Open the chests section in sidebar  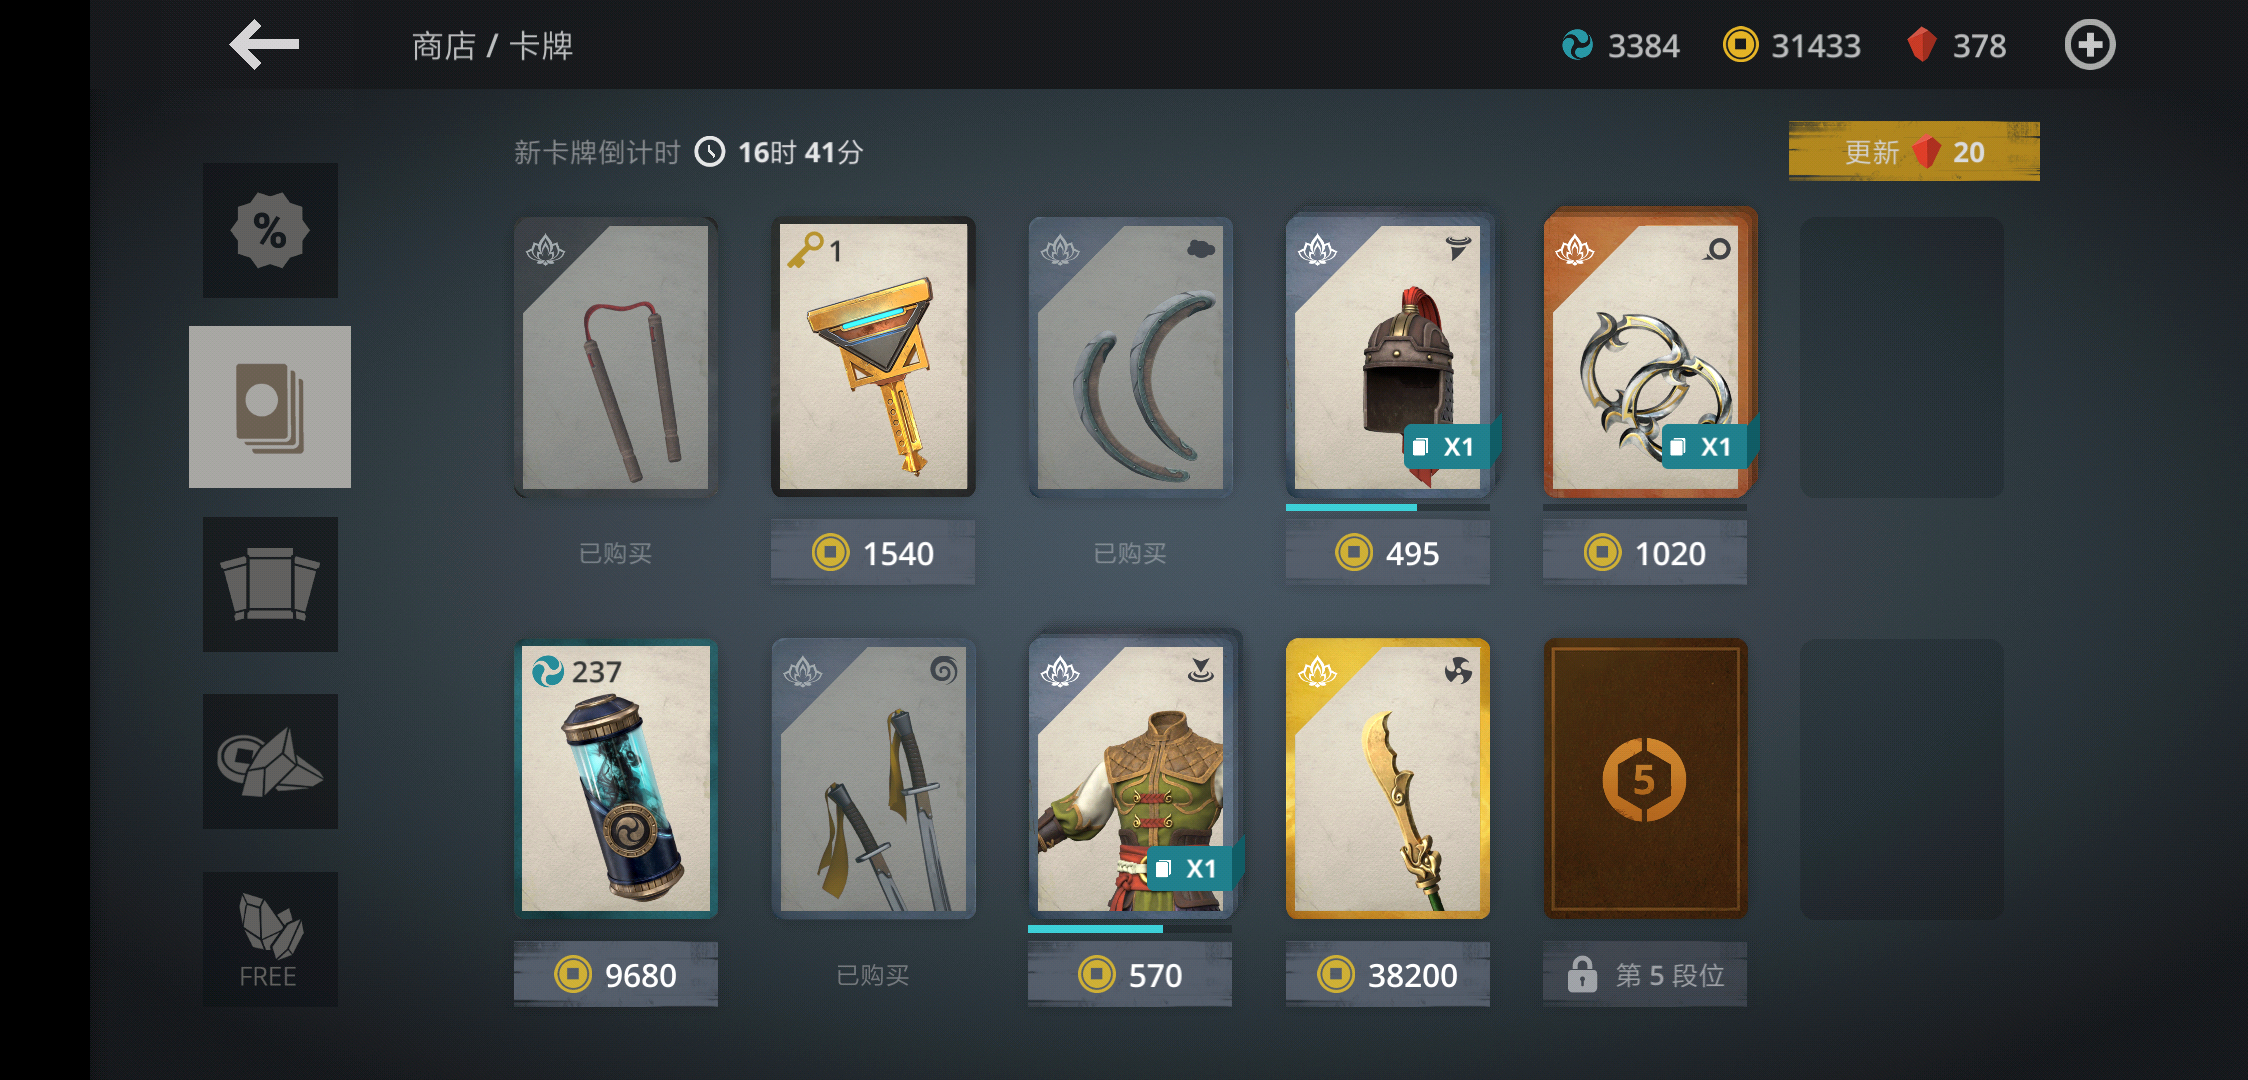coord(270,584)
